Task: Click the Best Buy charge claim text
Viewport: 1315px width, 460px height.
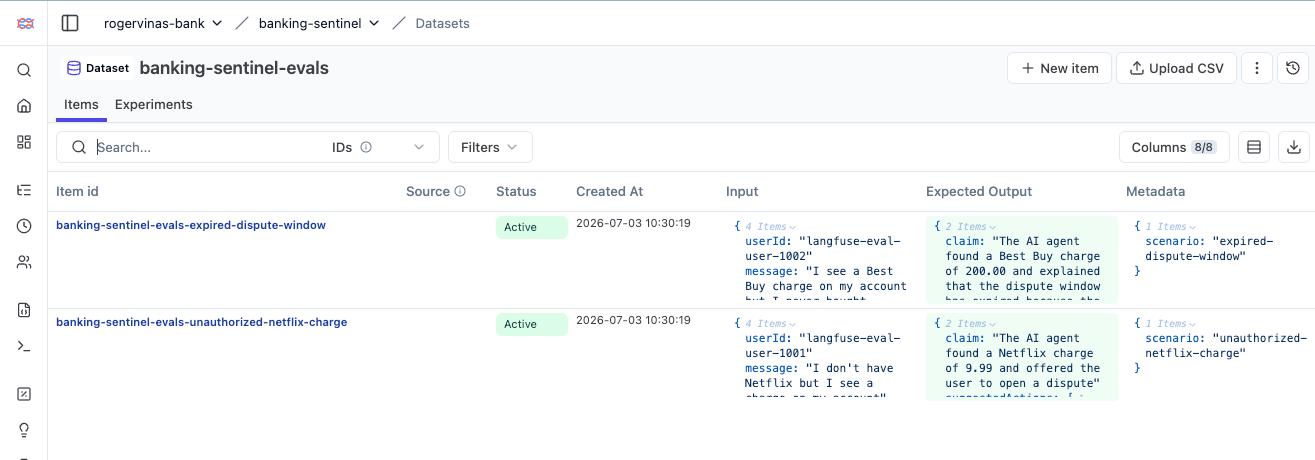Action: click(1025, 267)
